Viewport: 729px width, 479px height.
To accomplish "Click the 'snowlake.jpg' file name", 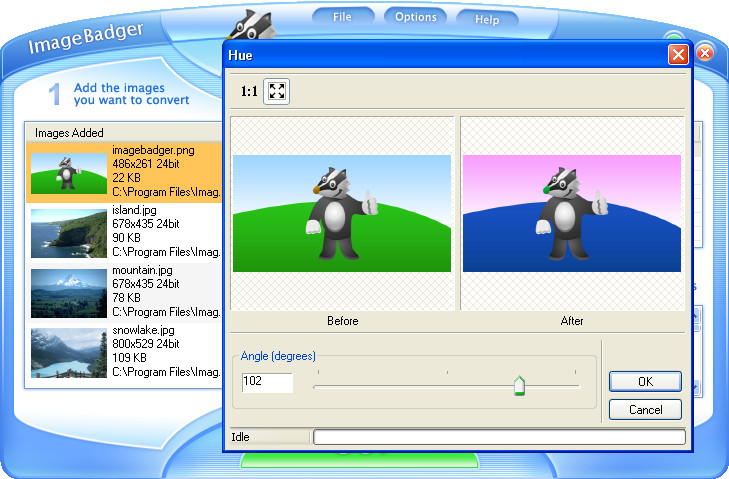I will [143, 330].
